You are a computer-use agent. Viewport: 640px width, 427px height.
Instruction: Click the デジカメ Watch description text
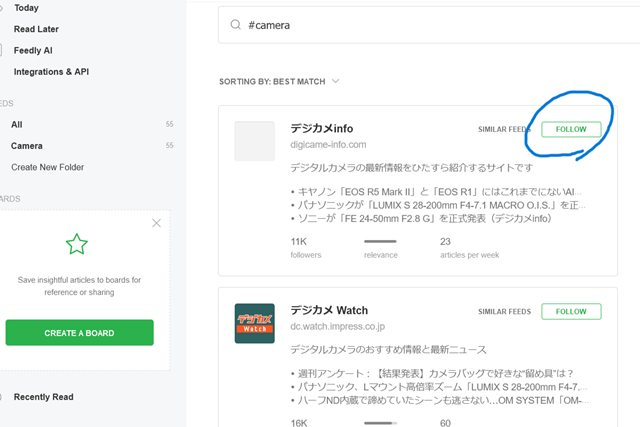(x=388, y=350)
